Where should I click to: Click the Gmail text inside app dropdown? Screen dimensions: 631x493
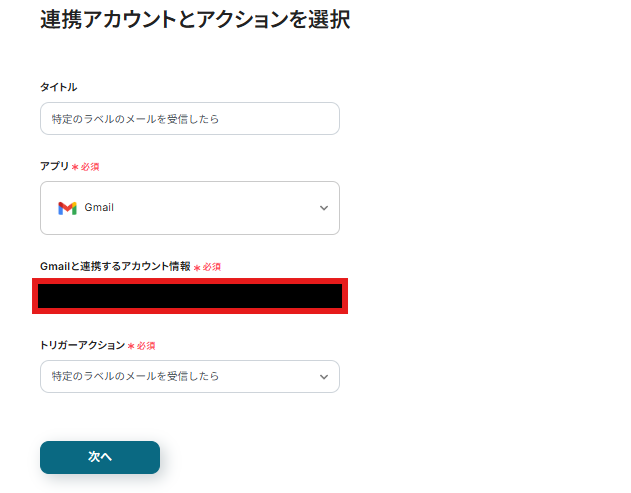99,208
